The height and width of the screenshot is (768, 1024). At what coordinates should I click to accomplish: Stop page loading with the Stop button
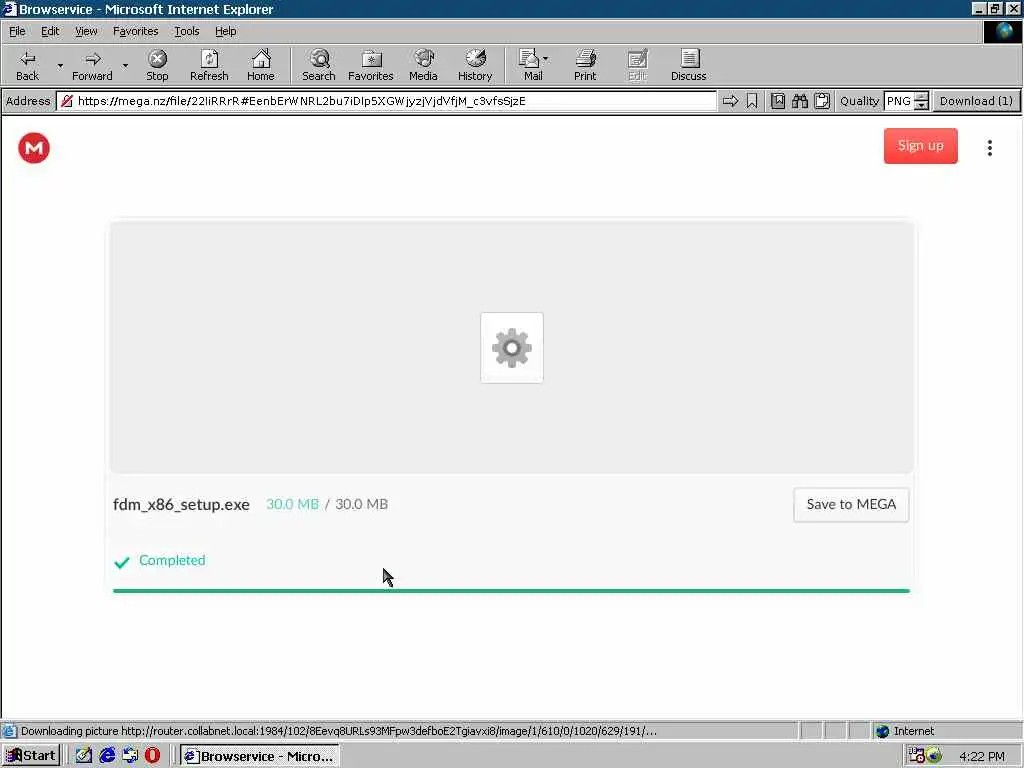157,65
